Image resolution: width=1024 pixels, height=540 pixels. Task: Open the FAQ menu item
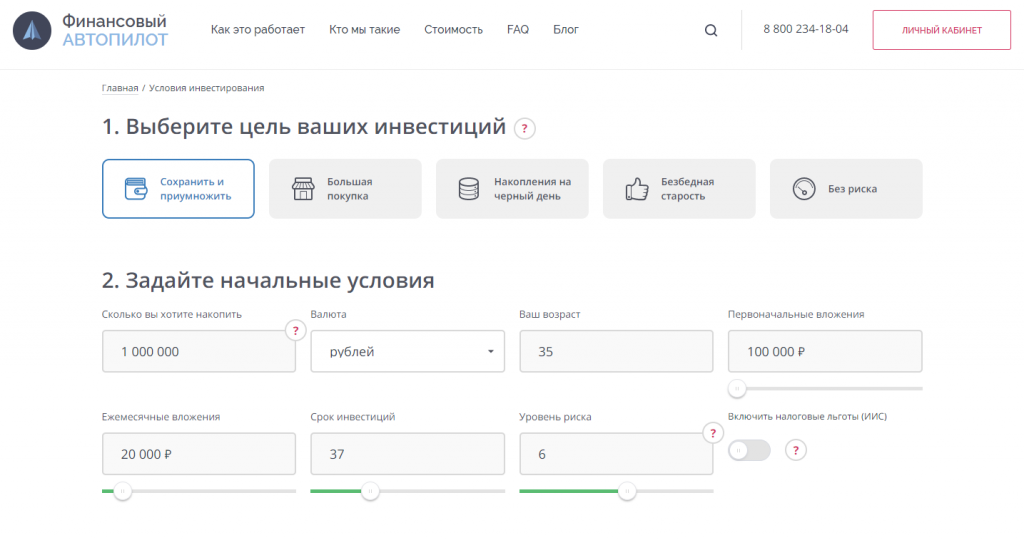click(x=518, y=29)
